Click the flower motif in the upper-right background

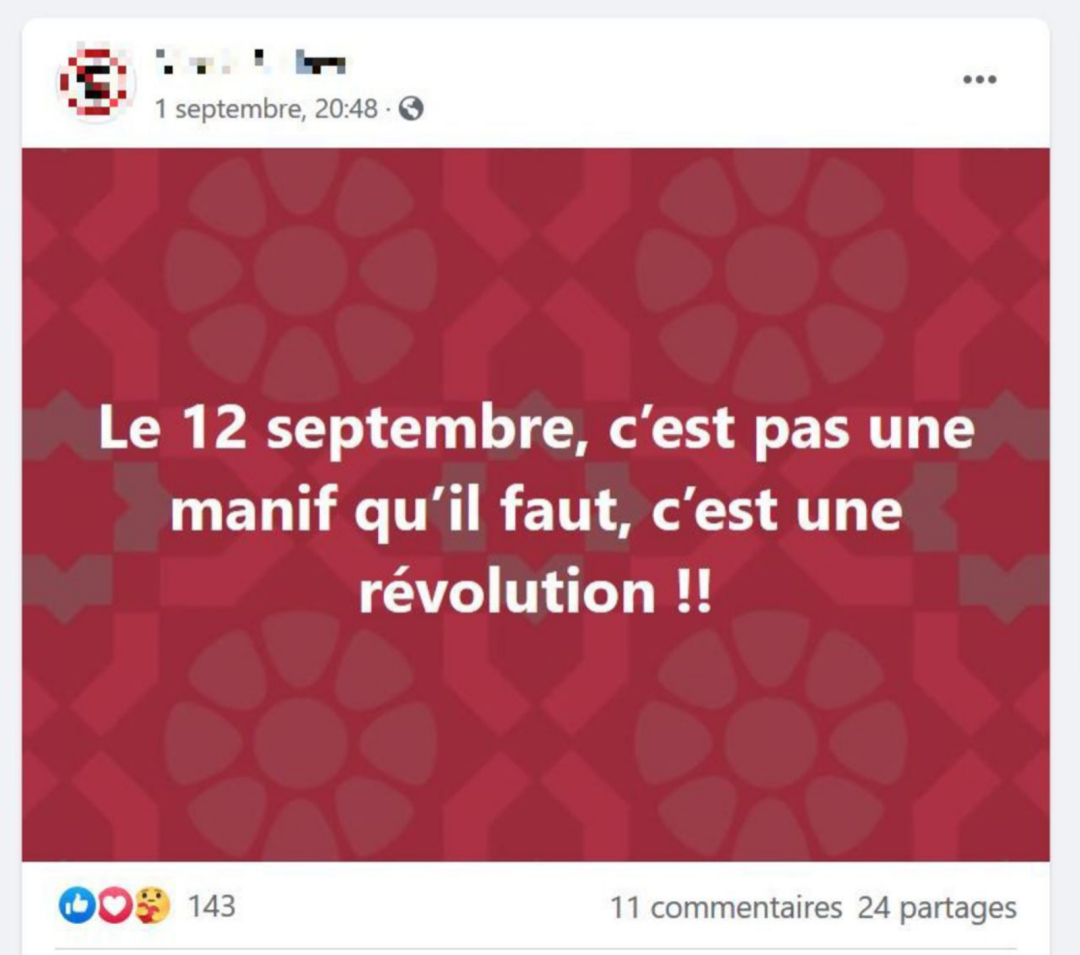click(x=771, y=270)
